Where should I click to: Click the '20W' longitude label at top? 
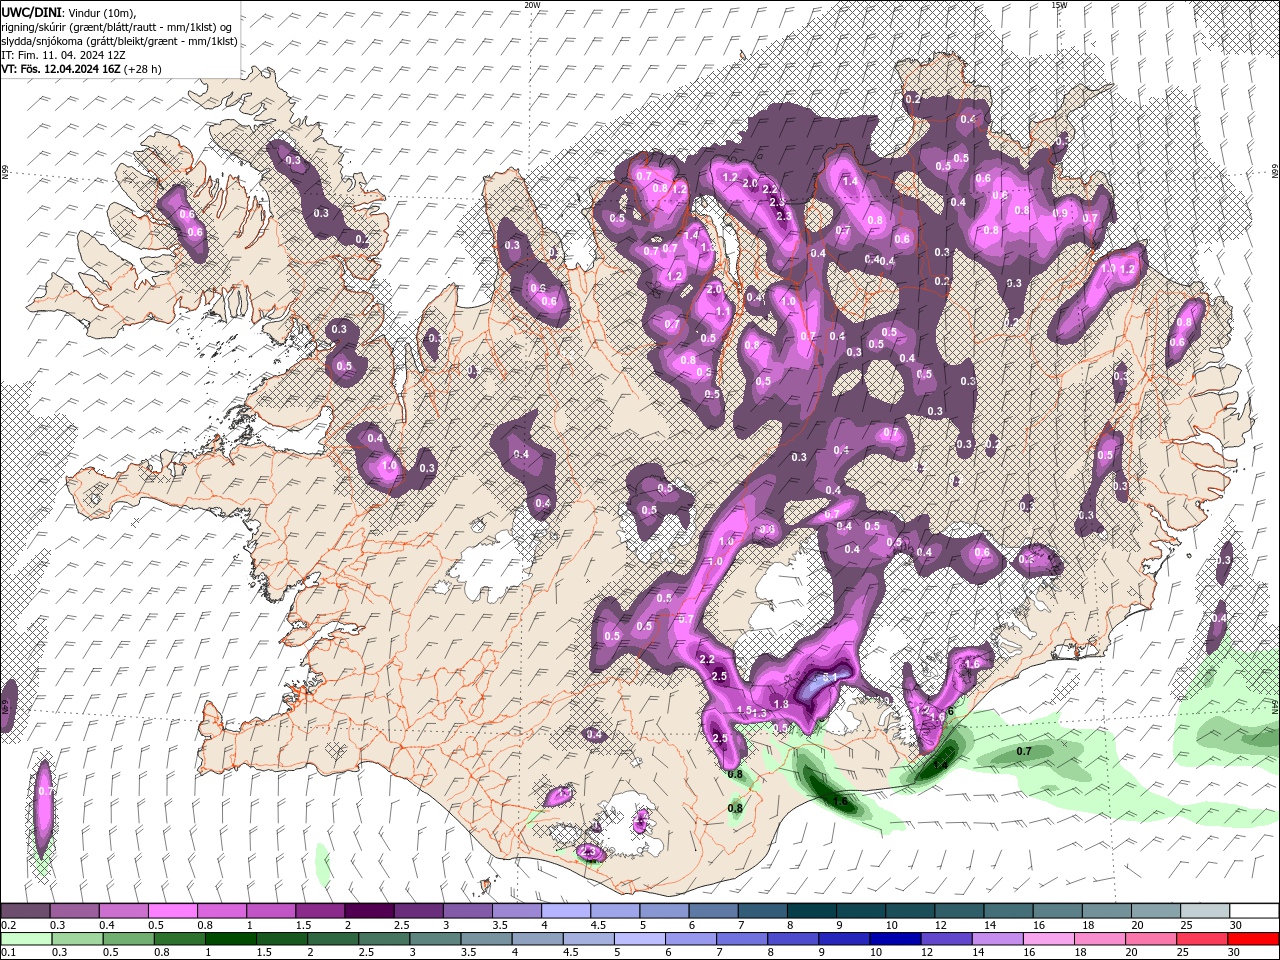532,5
